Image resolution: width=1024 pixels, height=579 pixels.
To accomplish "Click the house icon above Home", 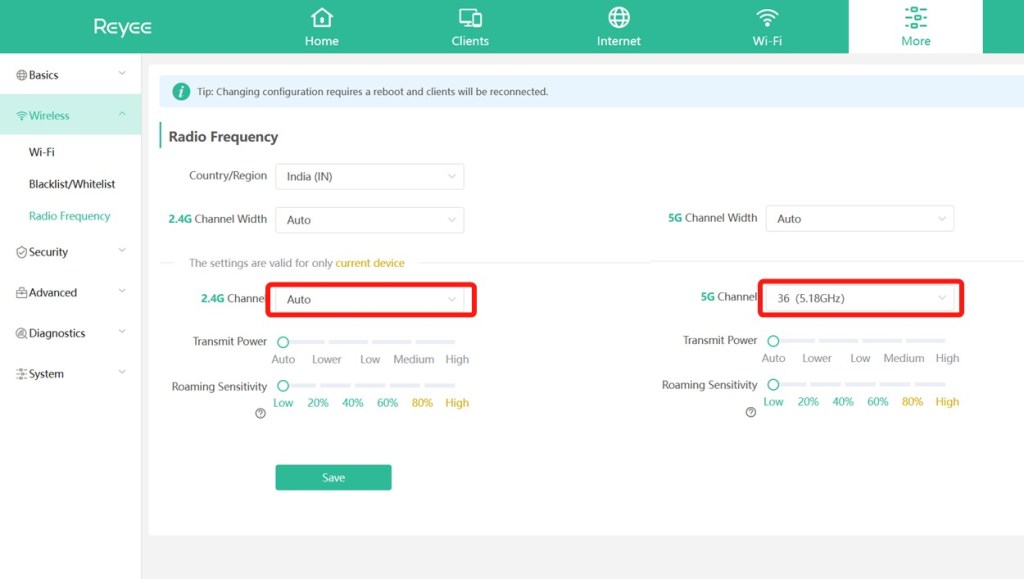I will [x=321, y=18].
